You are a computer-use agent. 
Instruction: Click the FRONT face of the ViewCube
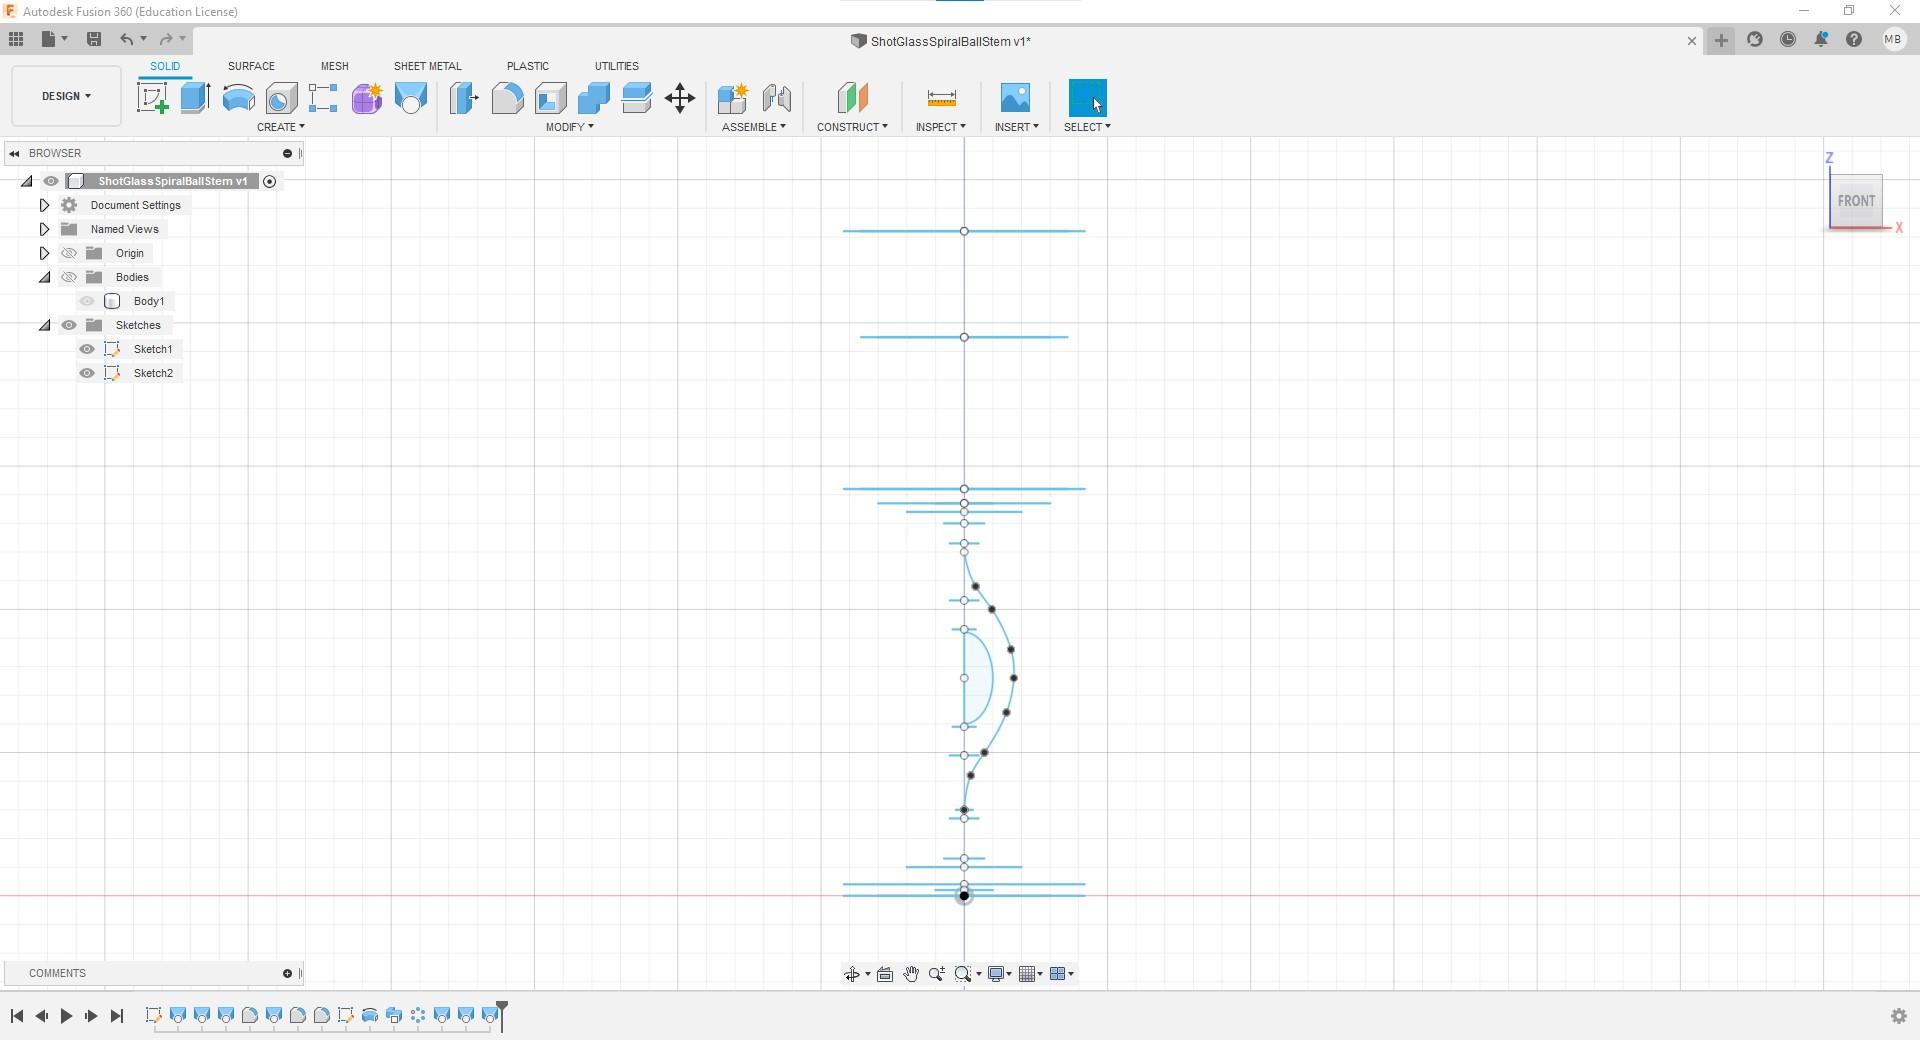tap(1856, 201)
